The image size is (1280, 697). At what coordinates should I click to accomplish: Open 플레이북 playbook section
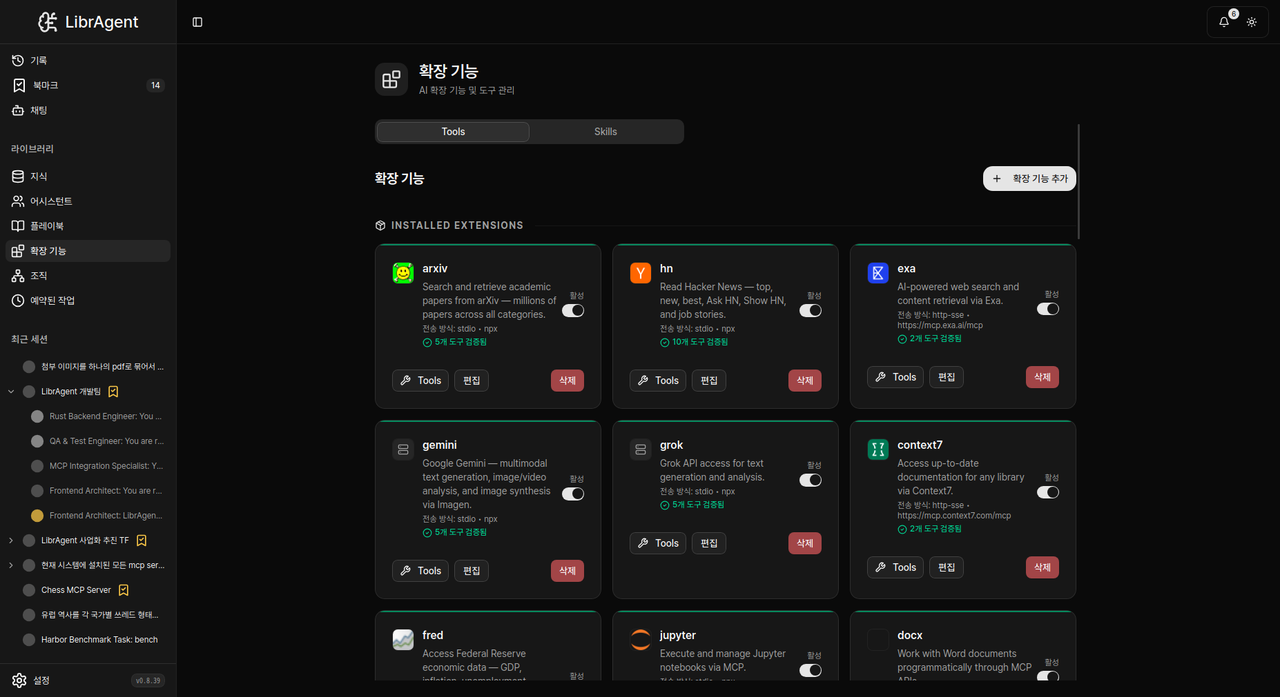pyautogui.click(x=88, y=226)
